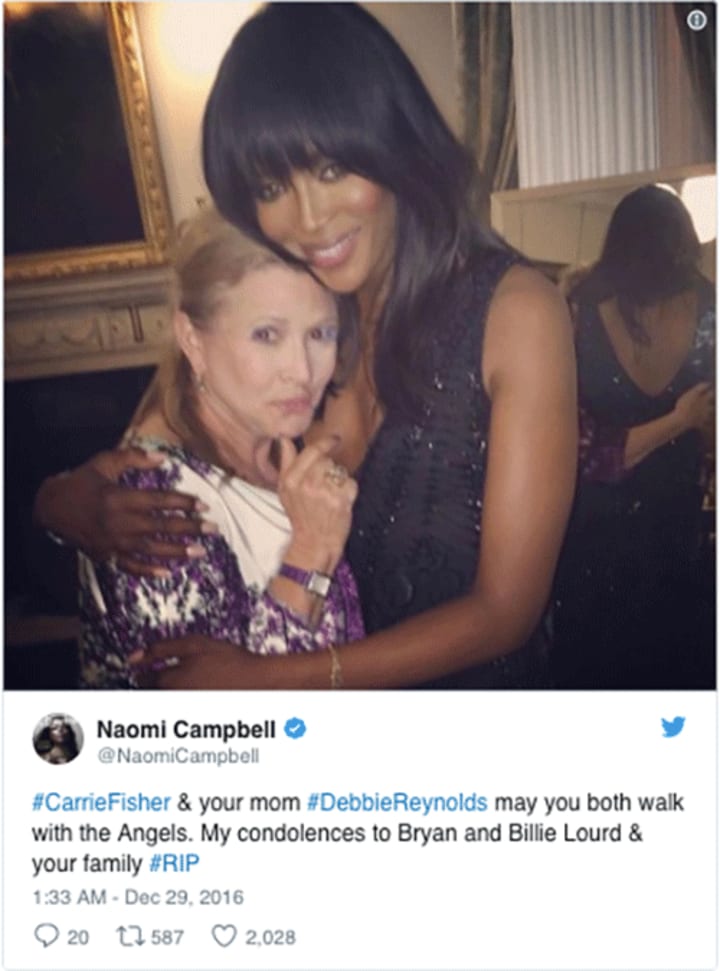720x971 pixels.
Task: Like the tweet with the heart icon
Action: [x=223, y=936]
